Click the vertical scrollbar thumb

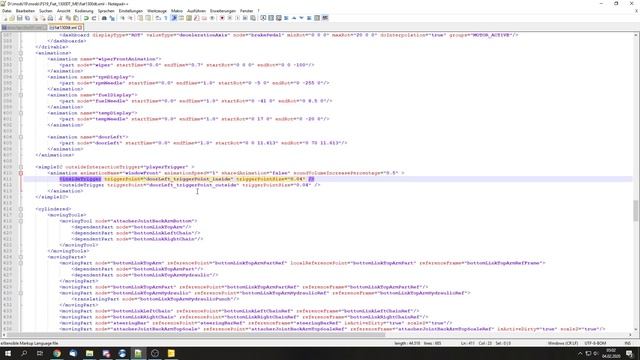(x=636, y=210)
